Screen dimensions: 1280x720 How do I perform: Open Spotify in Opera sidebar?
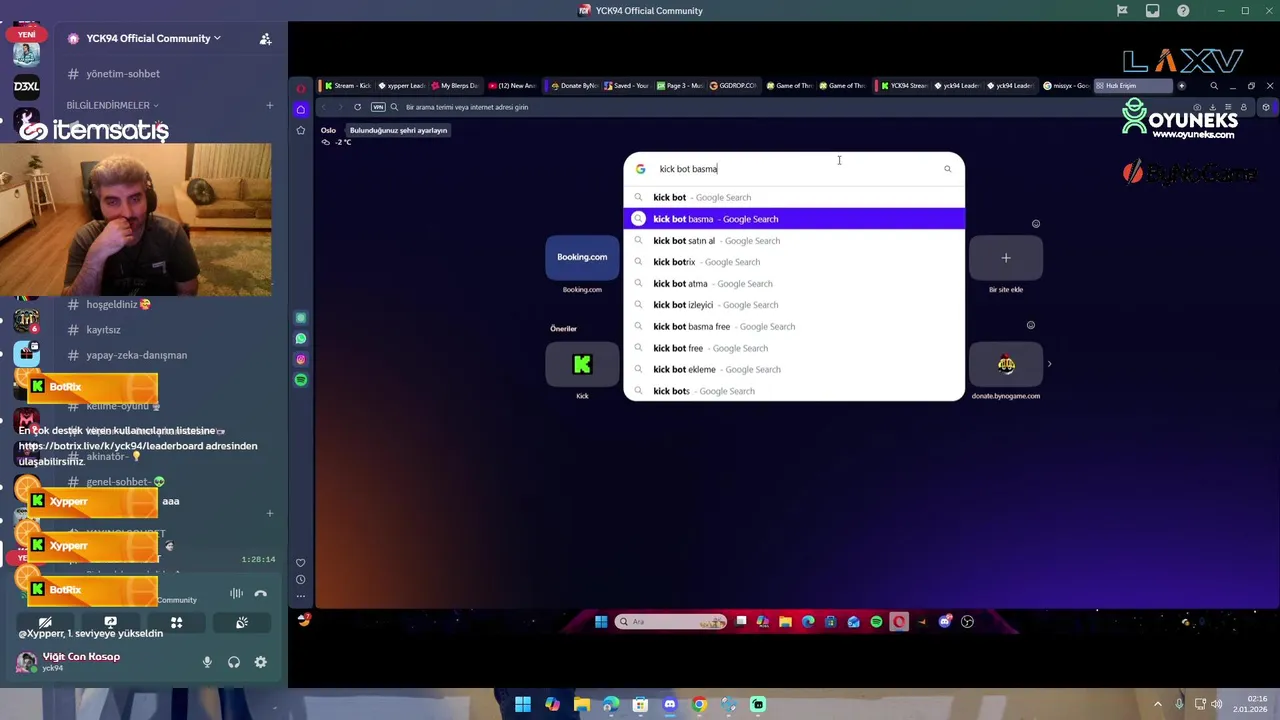tap(300, 380)
